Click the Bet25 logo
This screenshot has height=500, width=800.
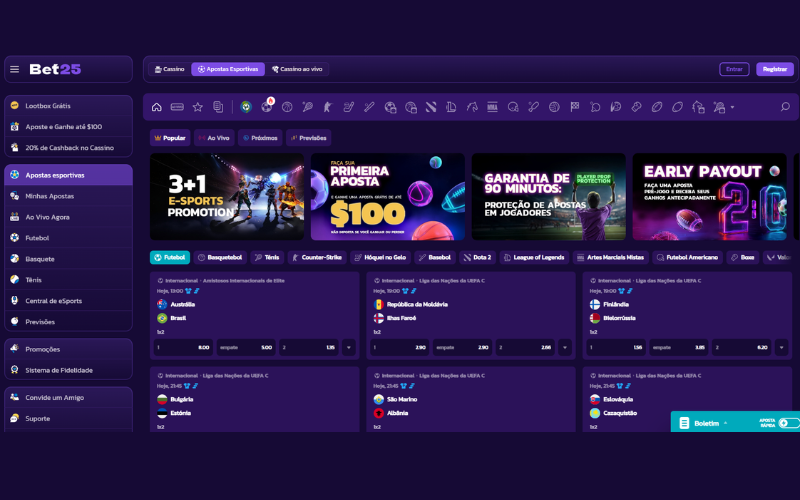(x=55, y=69)
